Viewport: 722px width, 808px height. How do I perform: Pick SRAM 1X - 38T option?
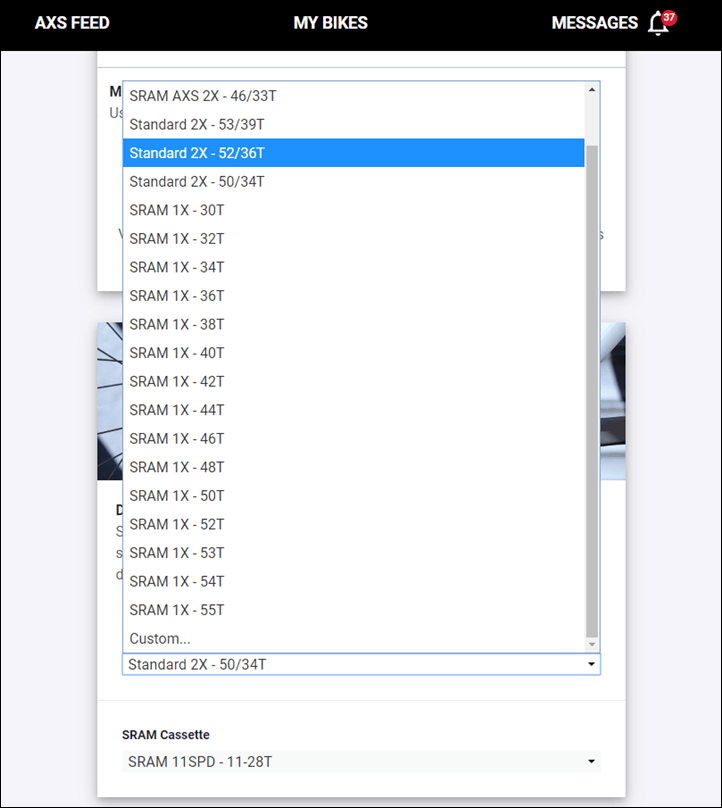354,325
